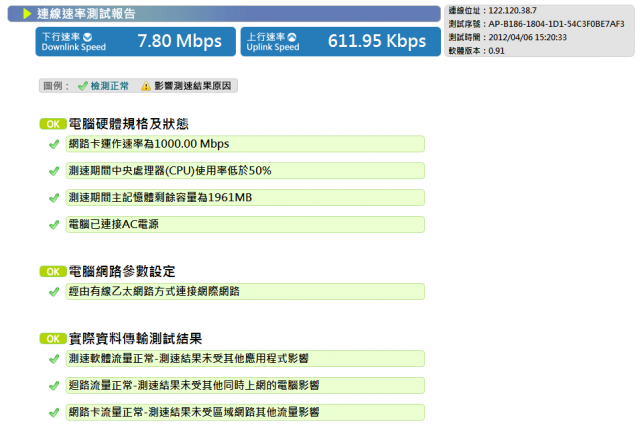
Task: Click the 電腦網路參數設定 section heading
Action: [x=122, y=272]
